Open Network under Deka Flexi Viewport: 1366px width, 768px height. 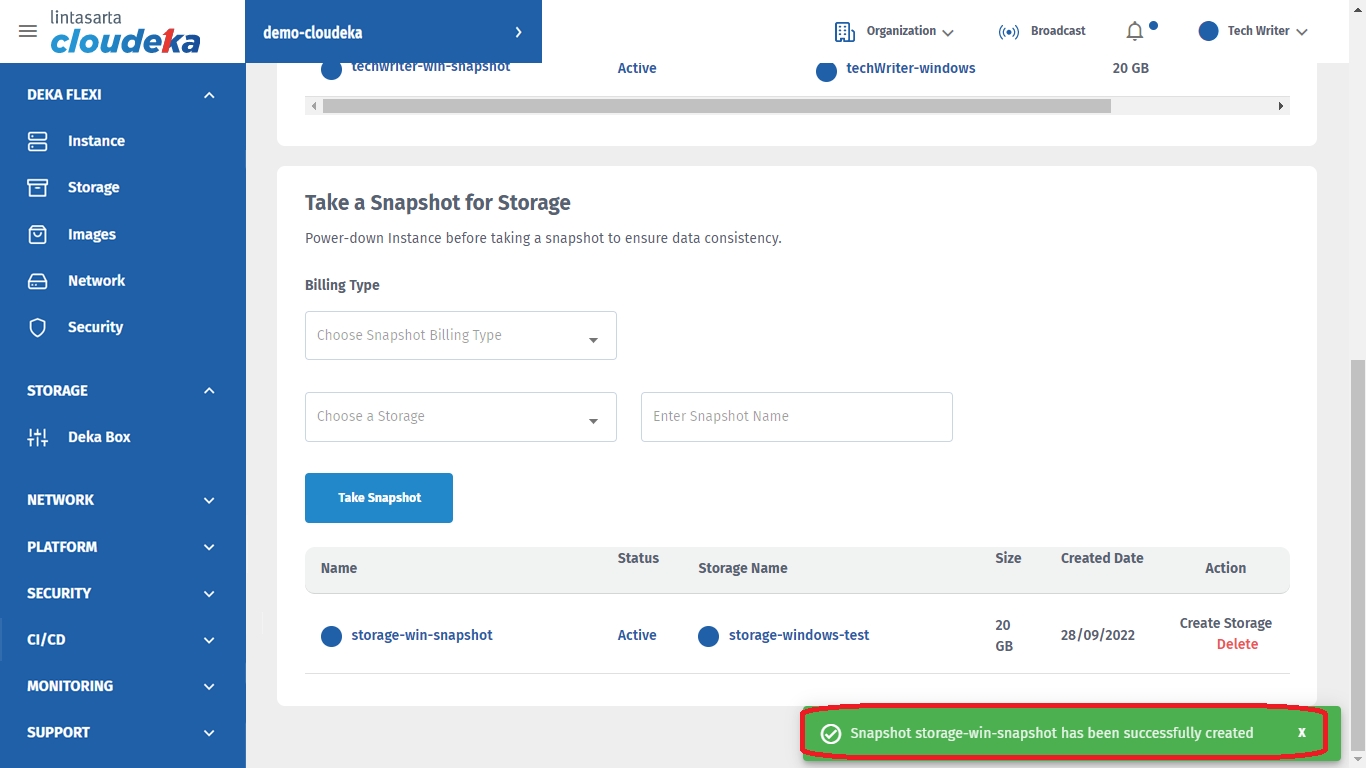[96, 281]
